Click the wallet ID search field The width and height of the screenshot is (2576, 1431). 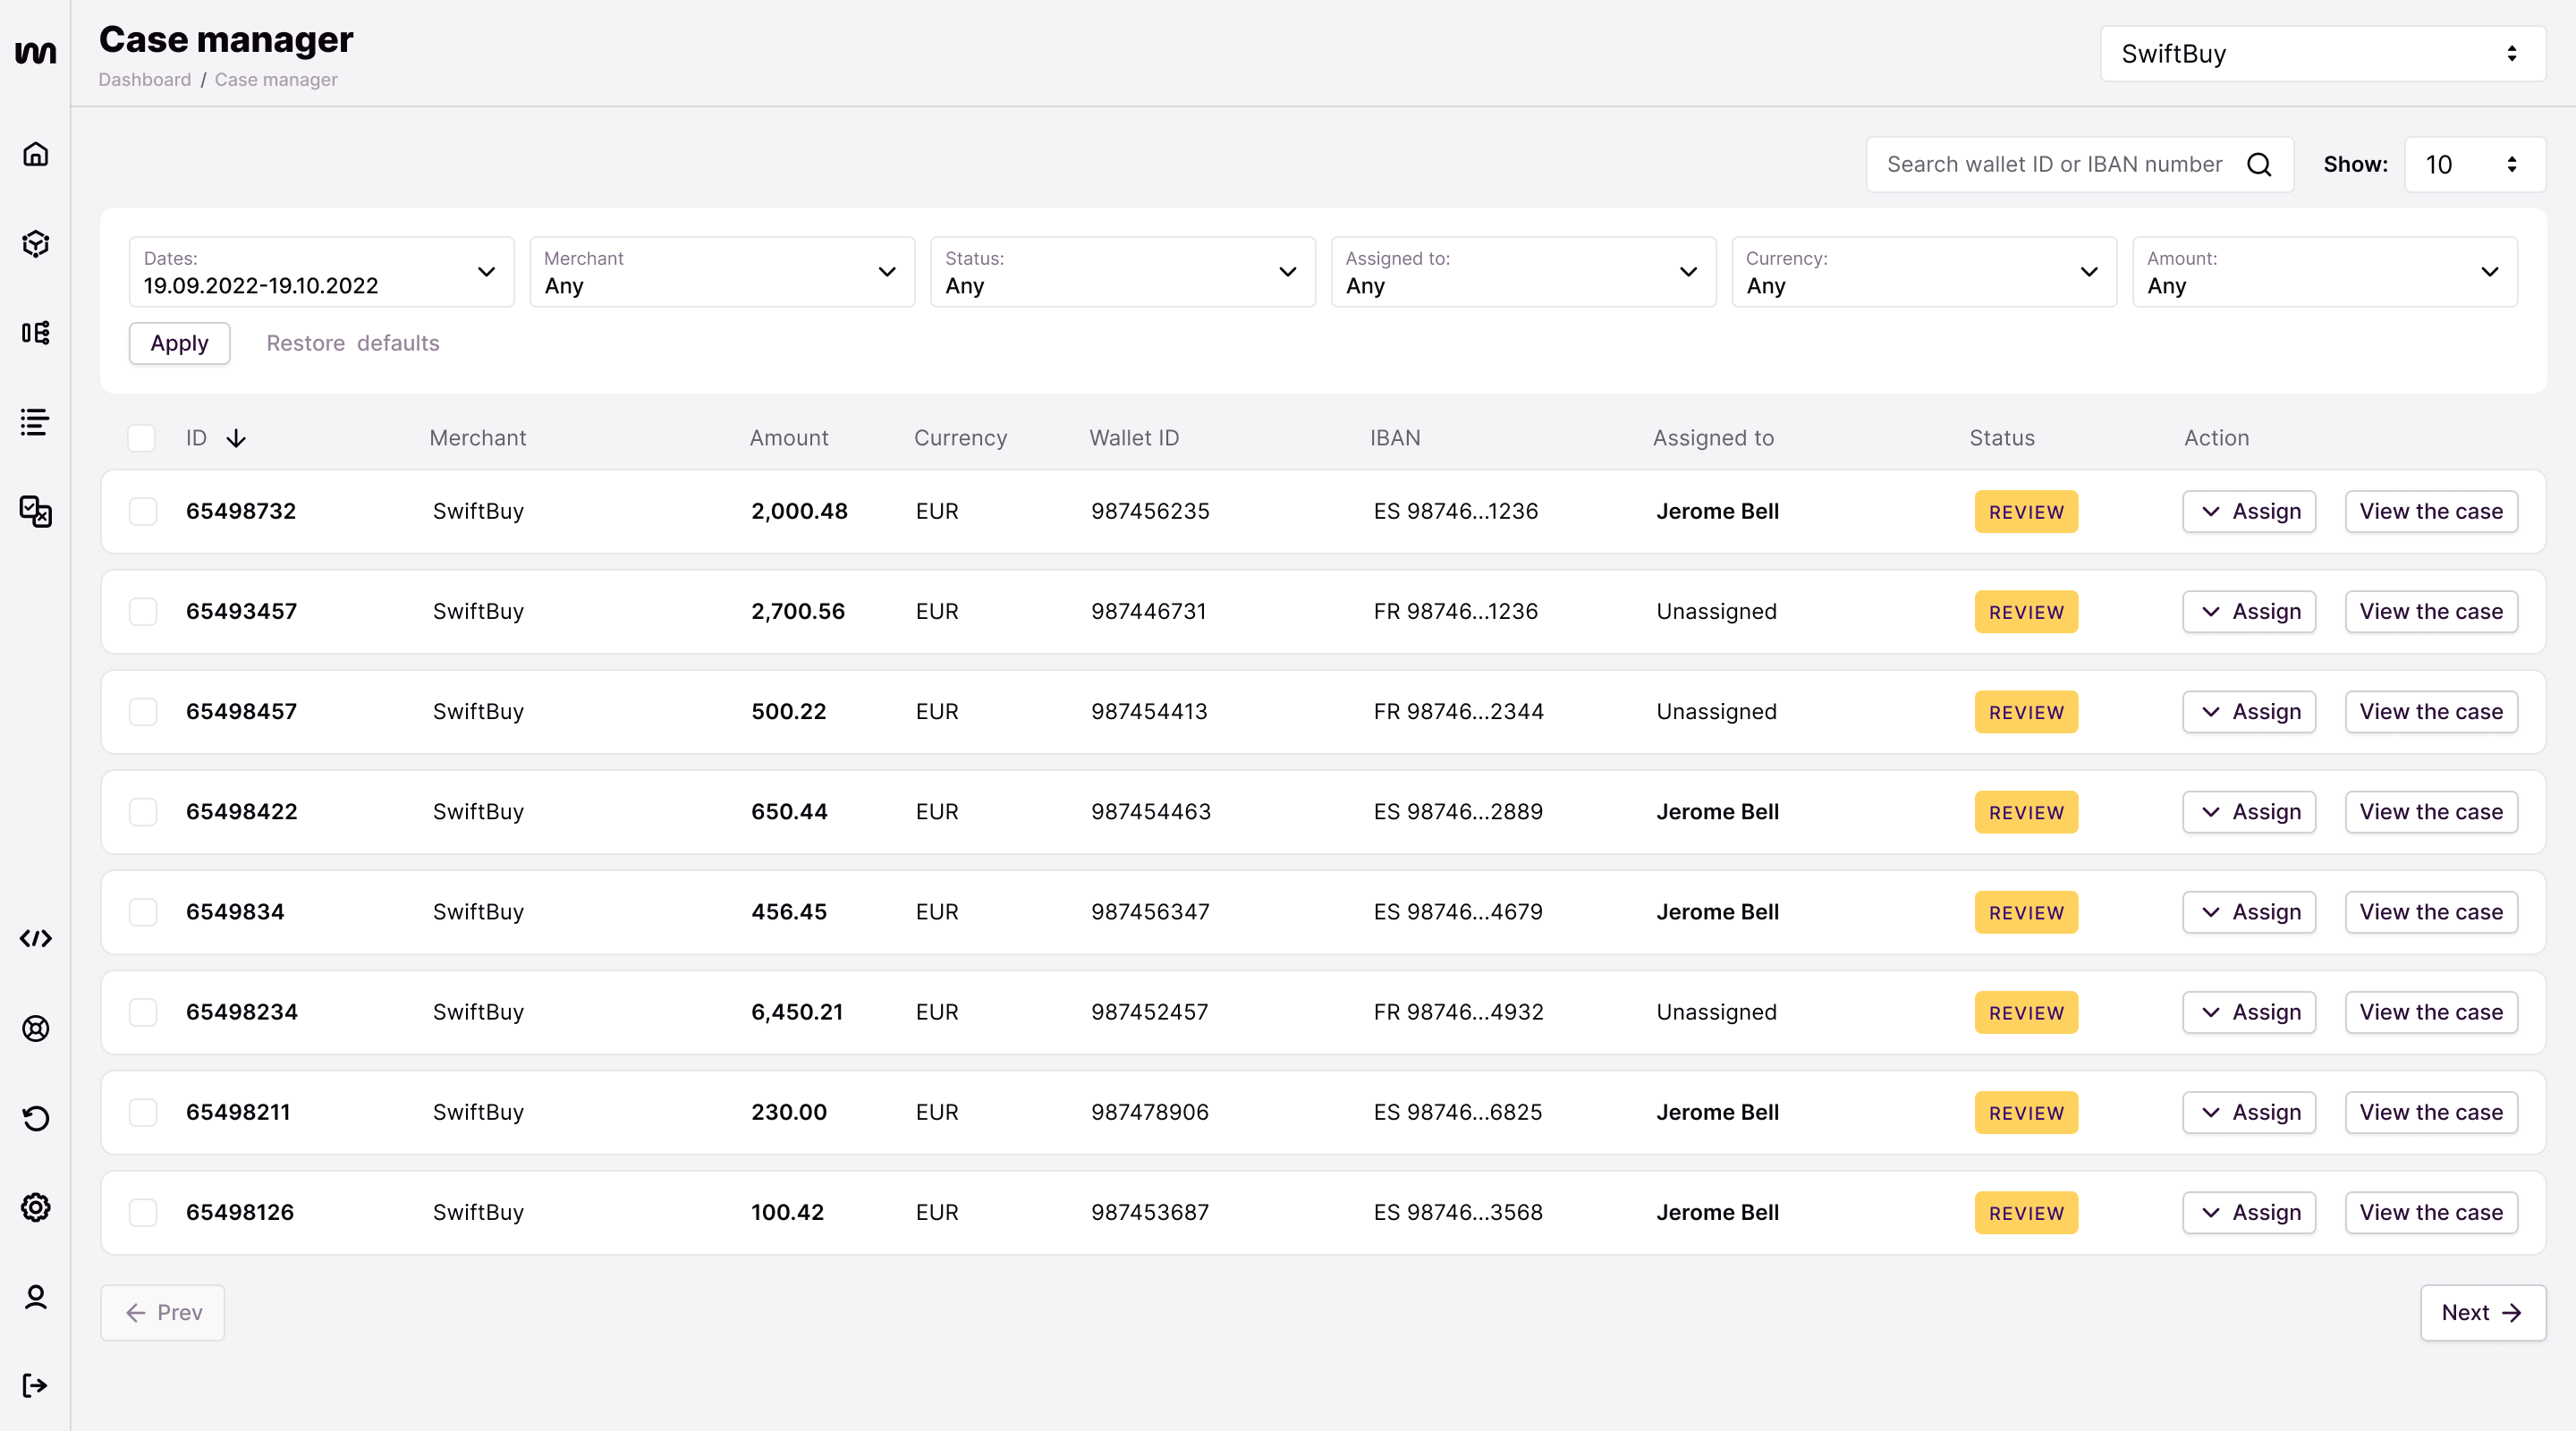[2053, 165]
